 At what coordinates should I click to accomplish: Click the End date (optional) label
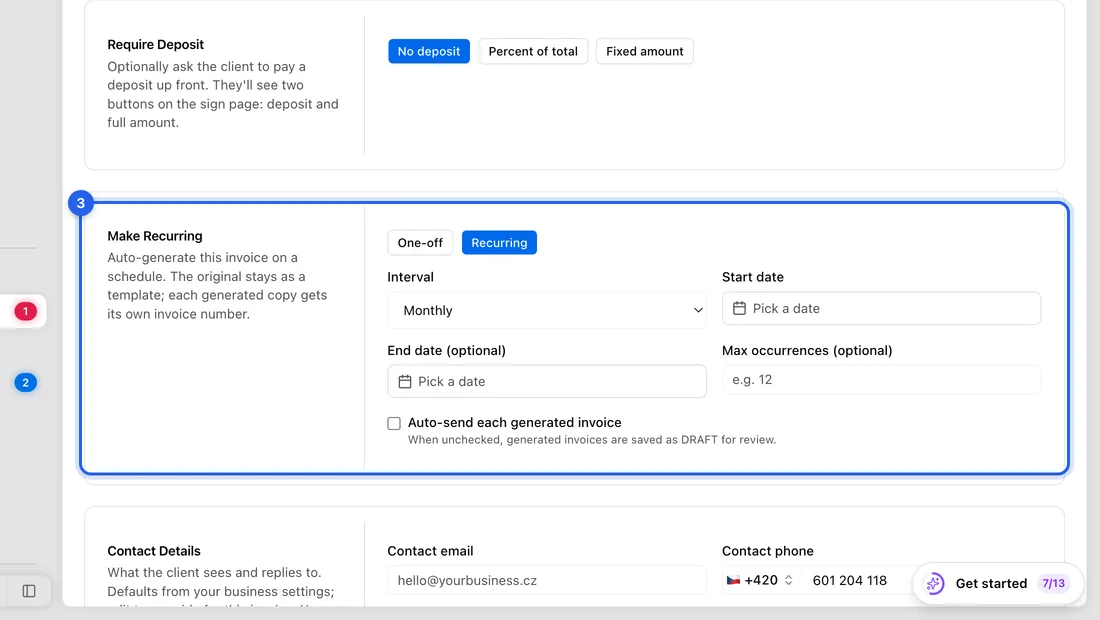tap(446, 351)
